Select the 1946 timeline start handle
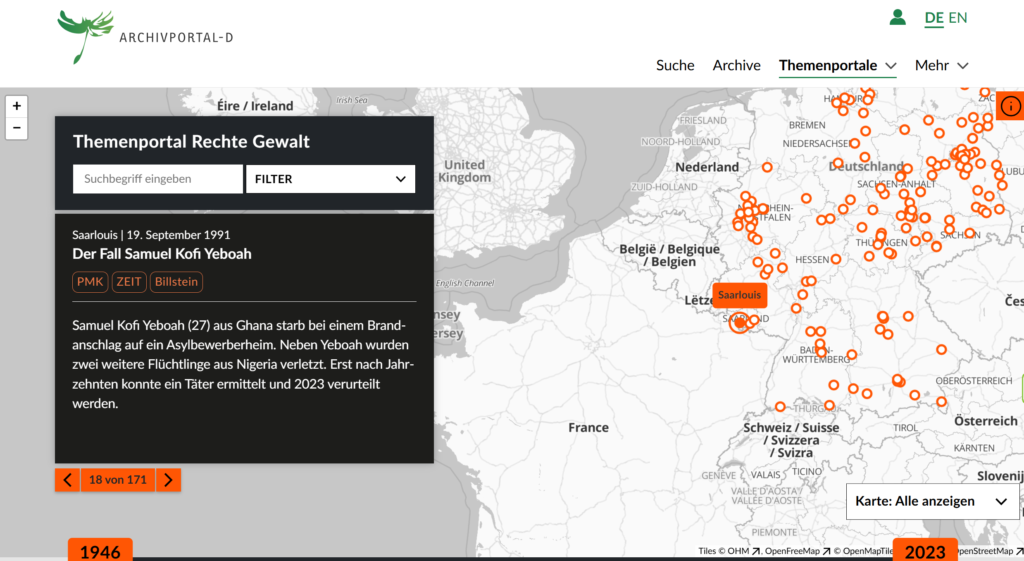Image resolution: width=1024 pixels, height=561 pixels. point(100,551)
